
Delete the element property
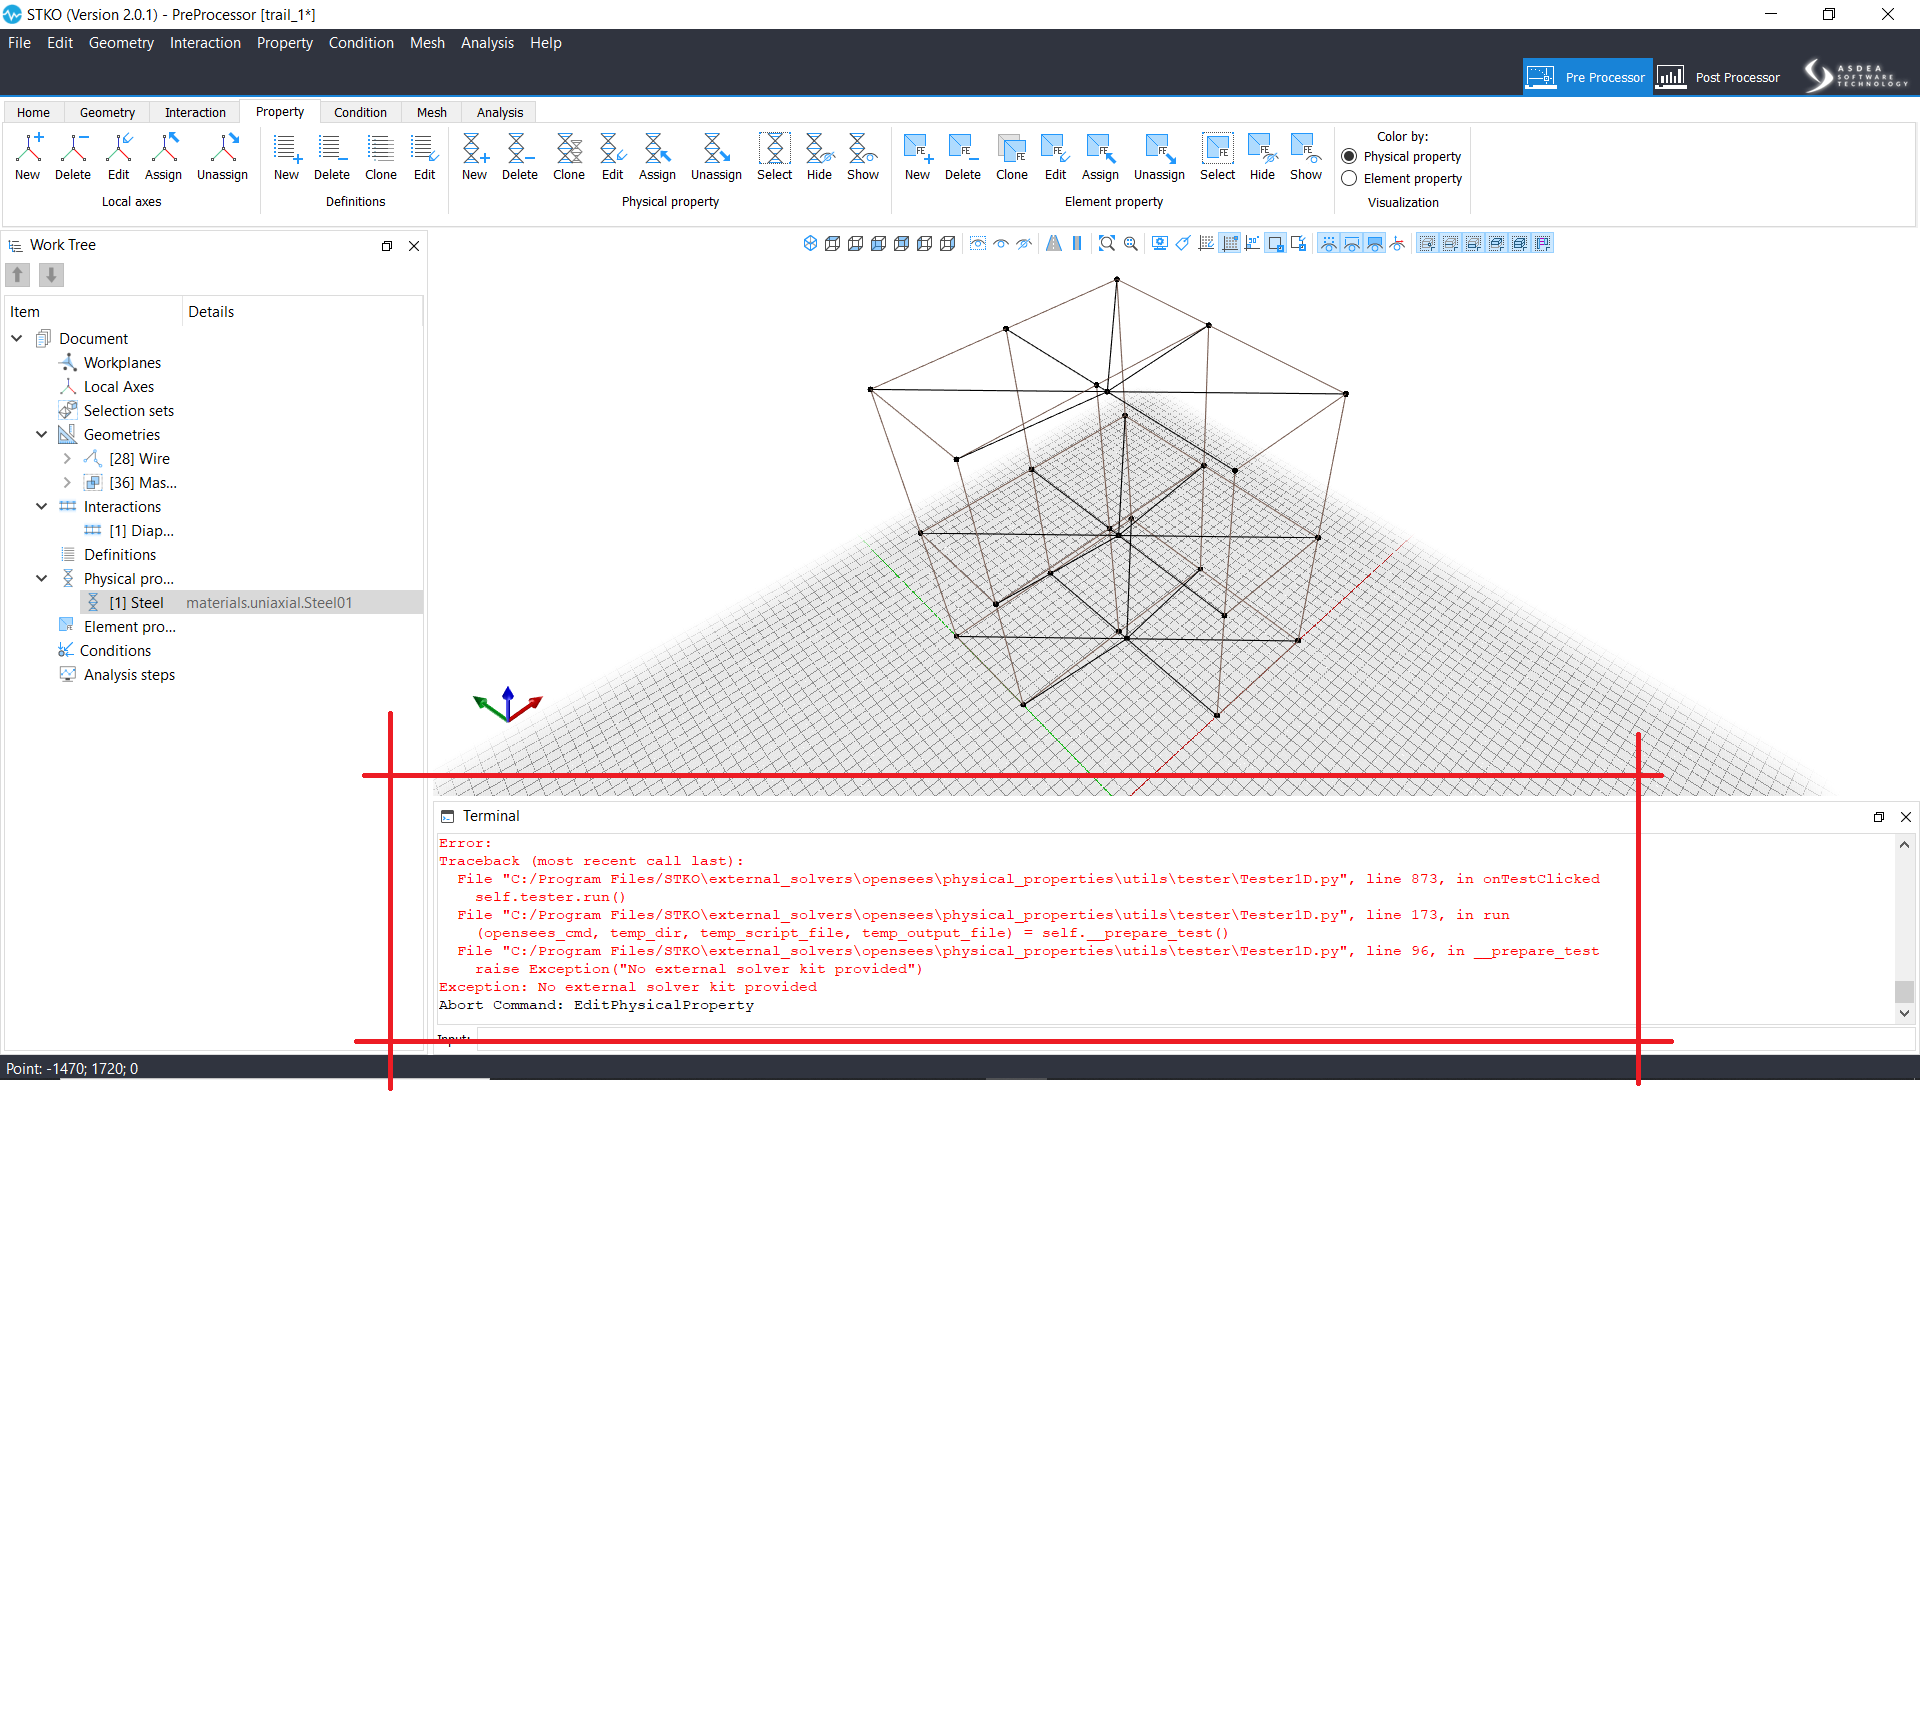[962, 157]
